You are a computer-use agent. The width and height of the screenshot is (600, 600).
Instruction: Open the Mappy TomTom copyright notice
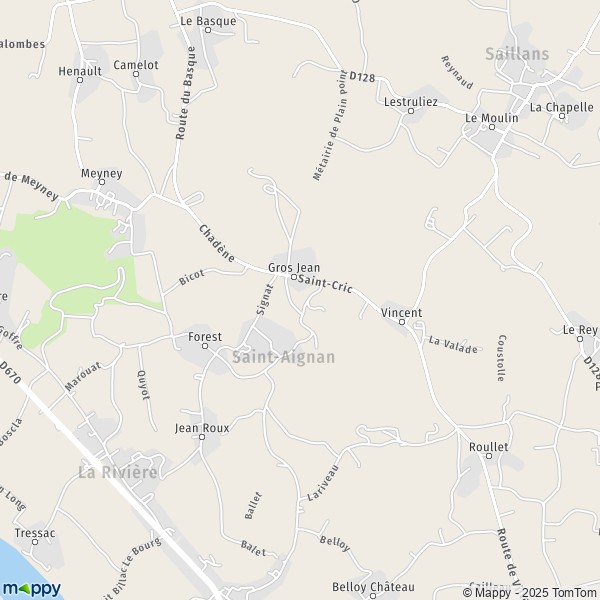click(x=531, y=593)
